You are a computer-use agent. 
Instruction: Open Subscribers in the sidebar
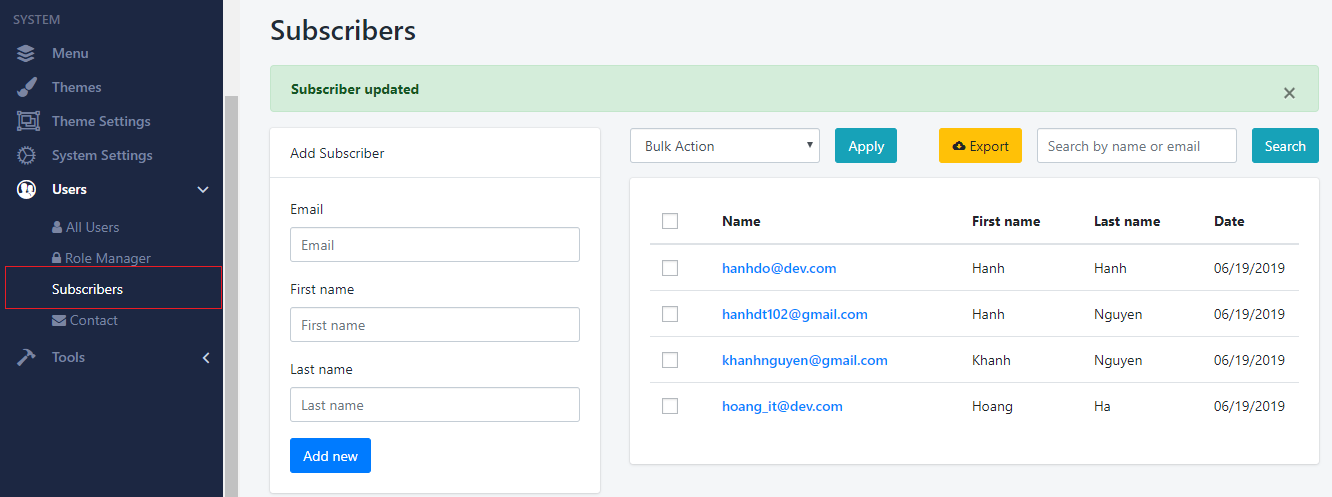pyautogui.click(x=87, y=289)
